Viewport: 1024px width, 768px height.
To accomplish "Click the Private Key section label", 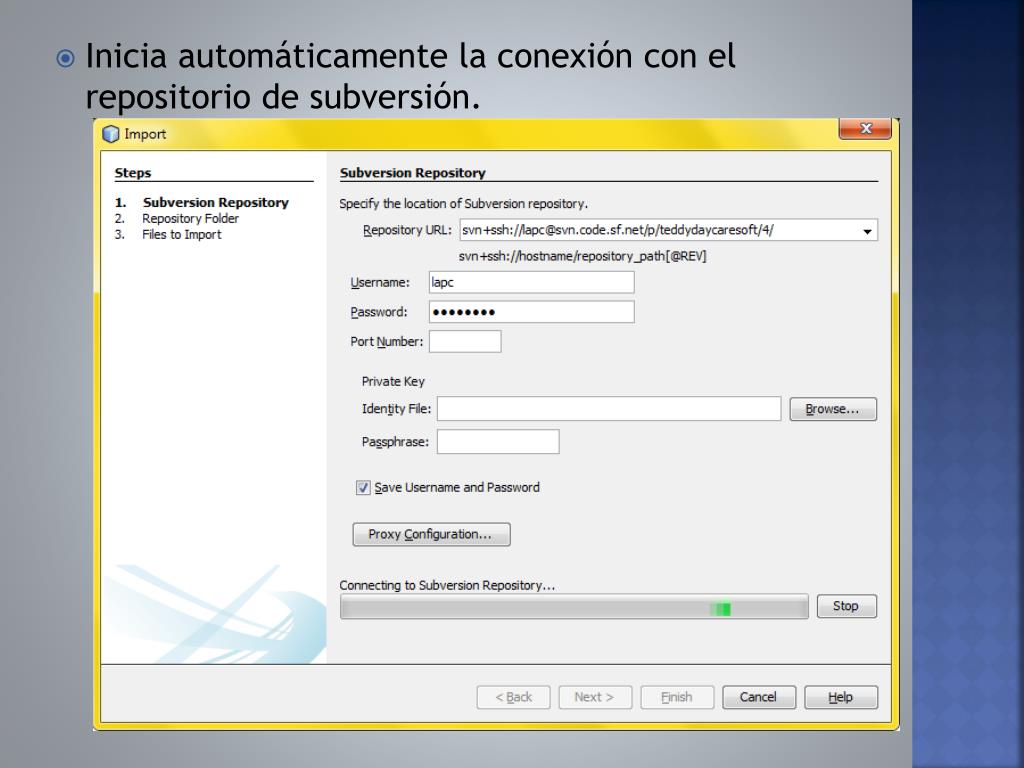I will [393, 381].
